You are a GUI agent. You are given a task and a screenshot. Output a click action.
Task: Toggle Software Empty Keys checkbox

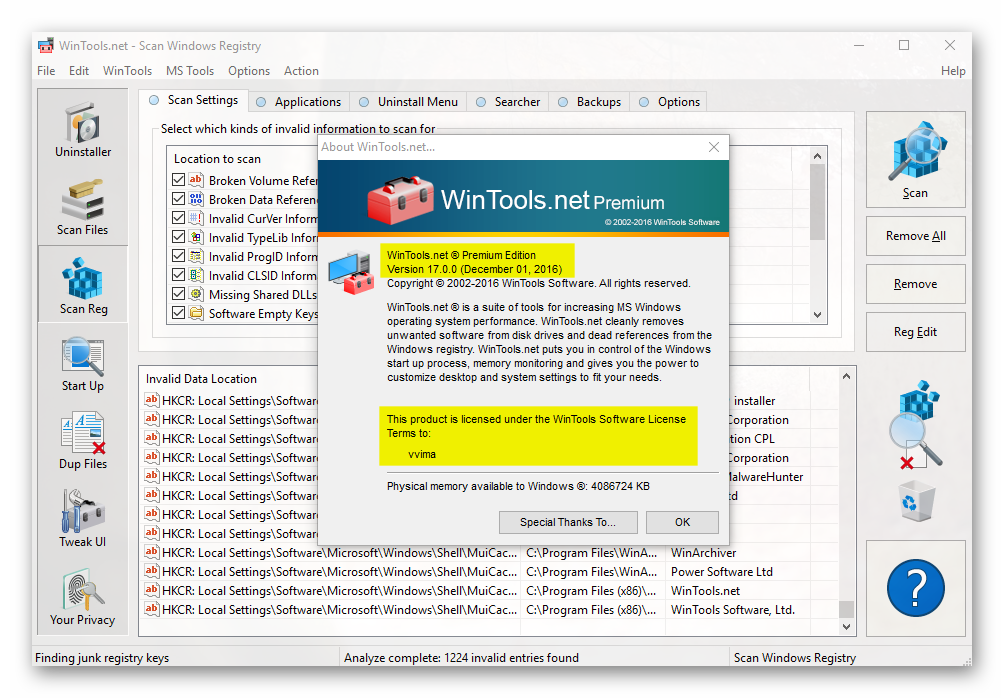pyautogui.click(x=179, y=313)
